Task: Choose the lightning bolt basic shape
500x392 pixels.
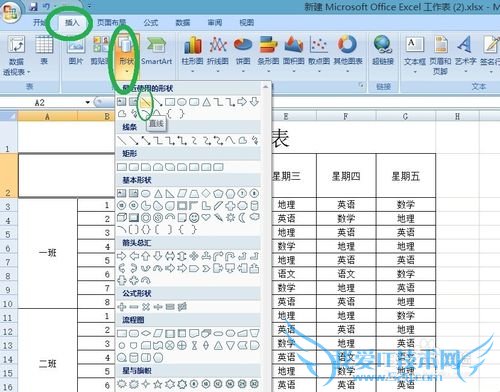Action: [x=218, y=218]
